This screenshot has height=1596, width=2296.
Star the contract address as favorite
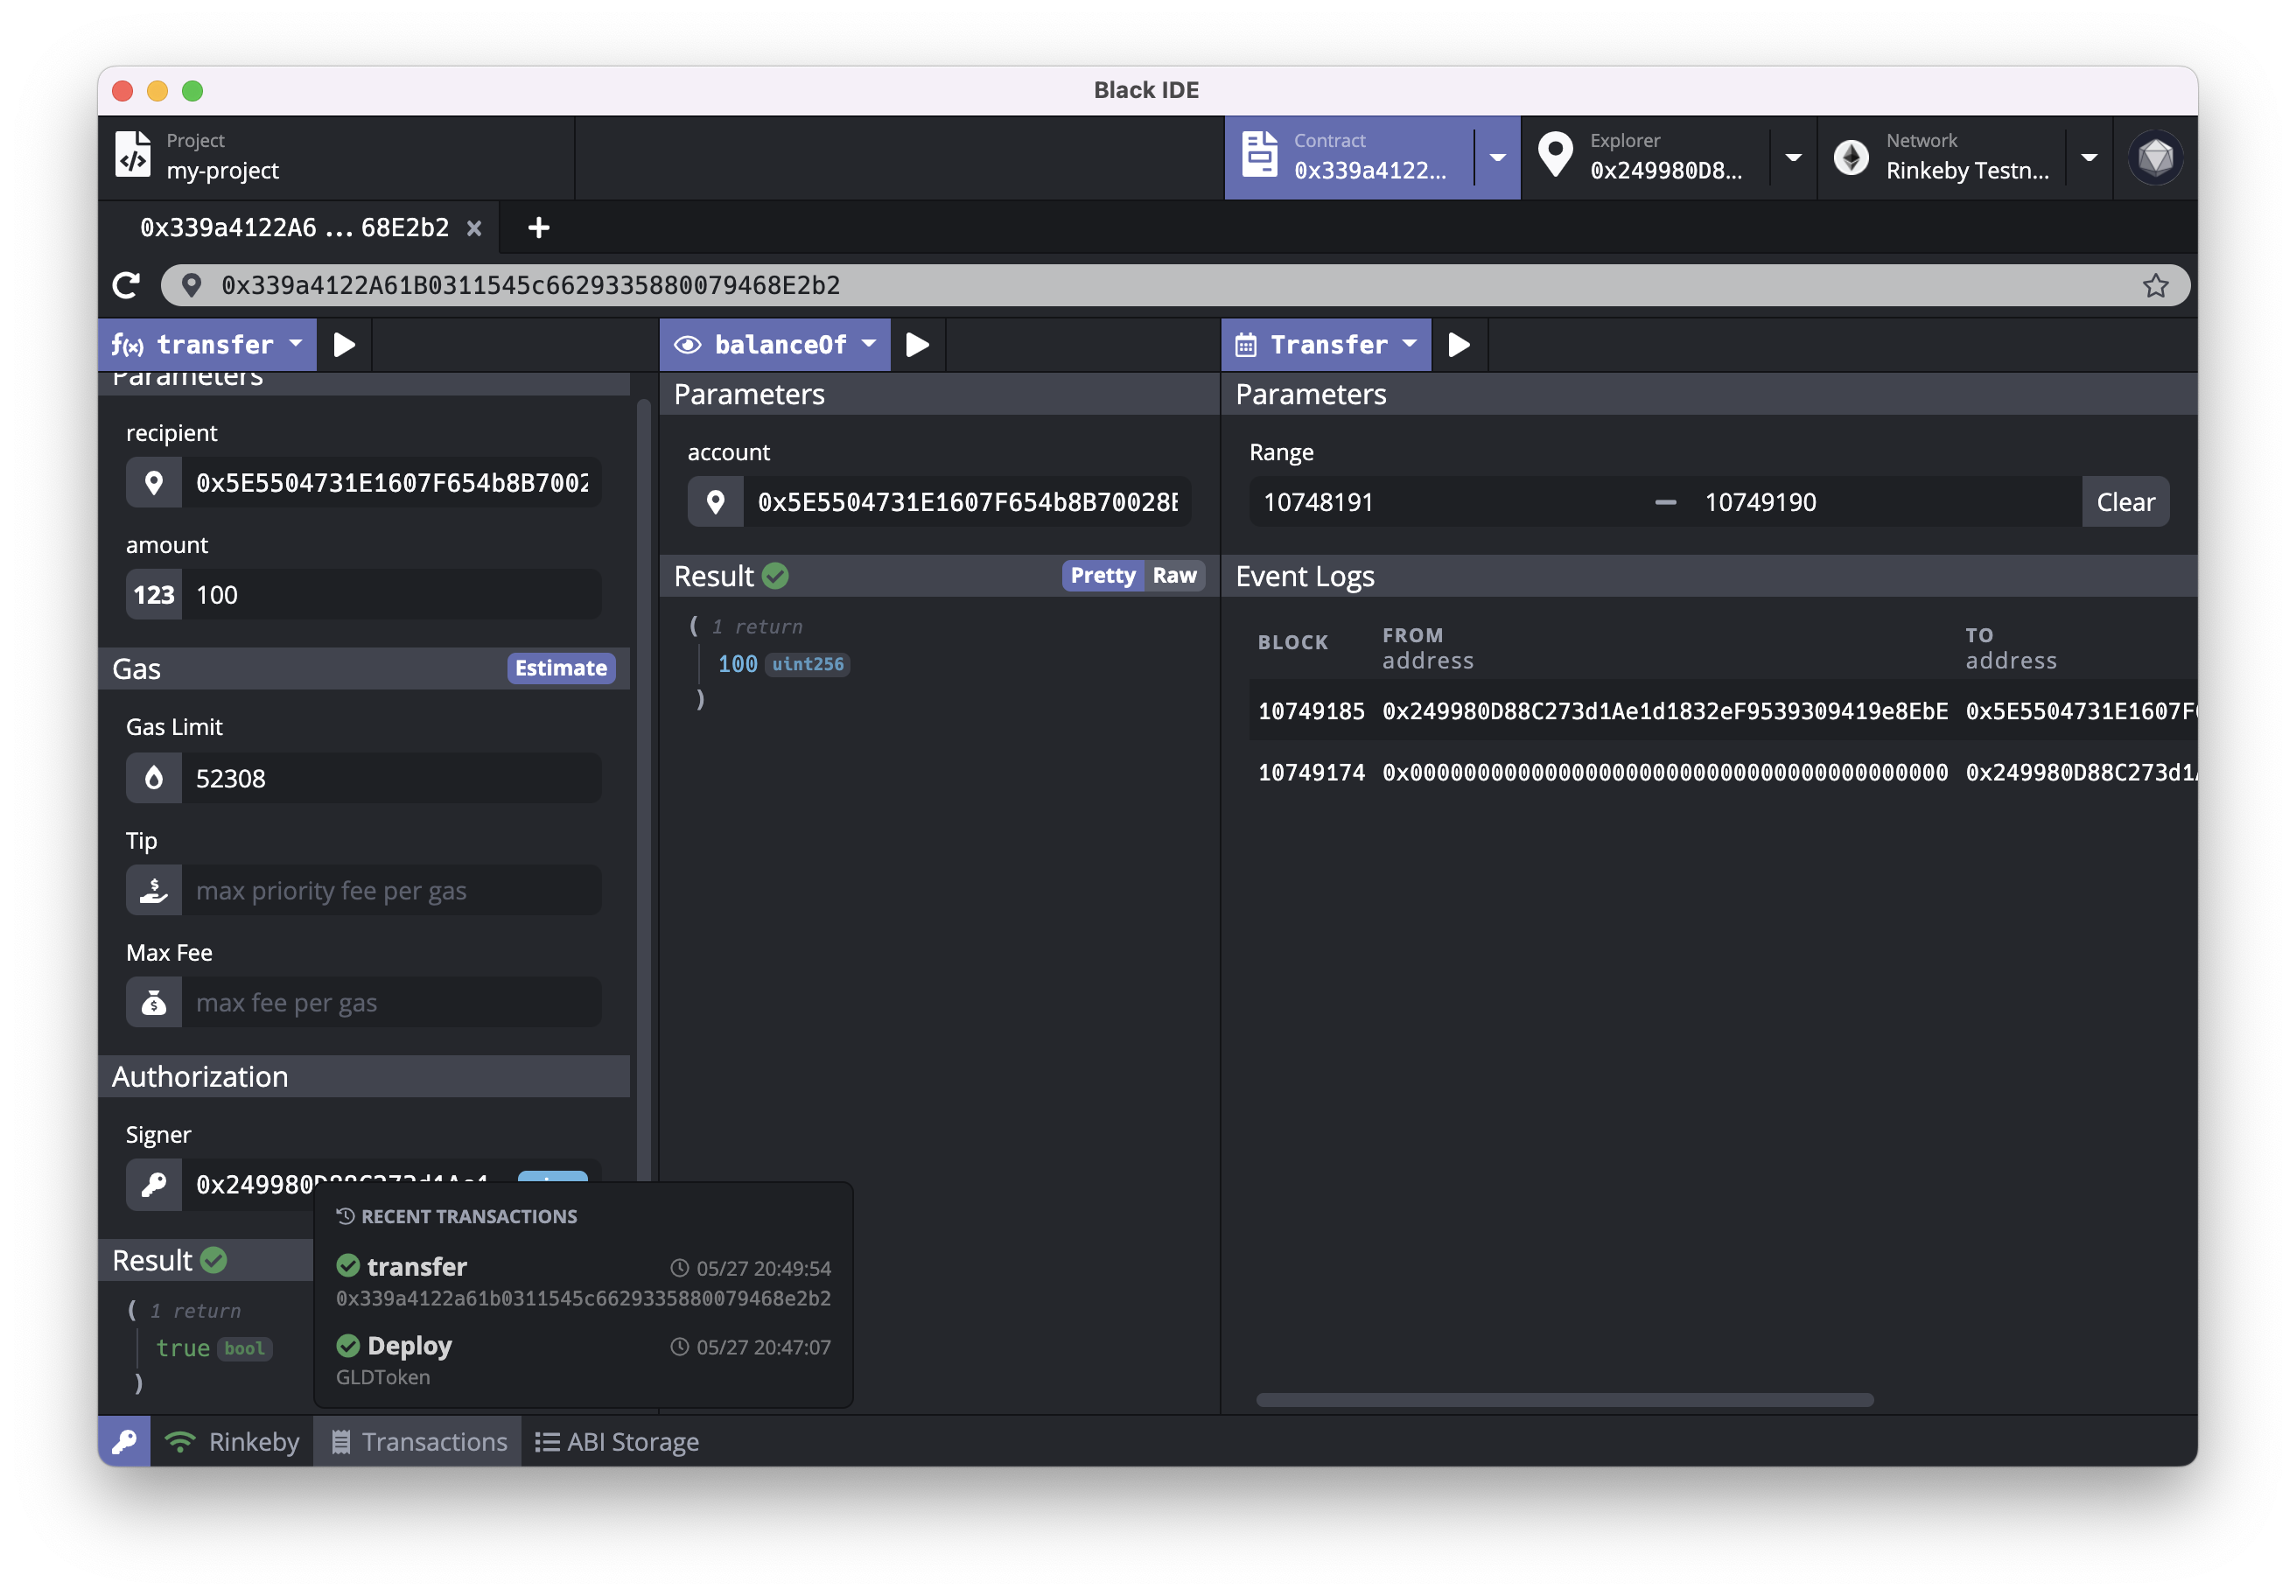pos(2155,286)
